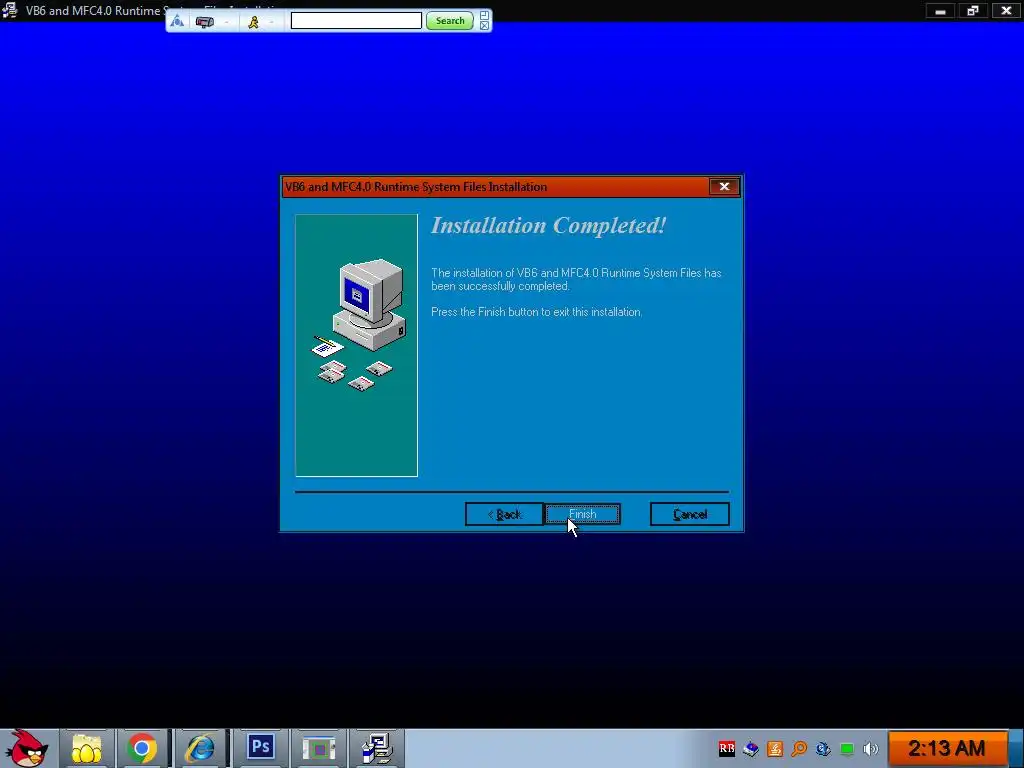Click the AOL triangle logo icon
This screenshot has width=1024, height=768.
pyautogui.click(x=177, y=22)
